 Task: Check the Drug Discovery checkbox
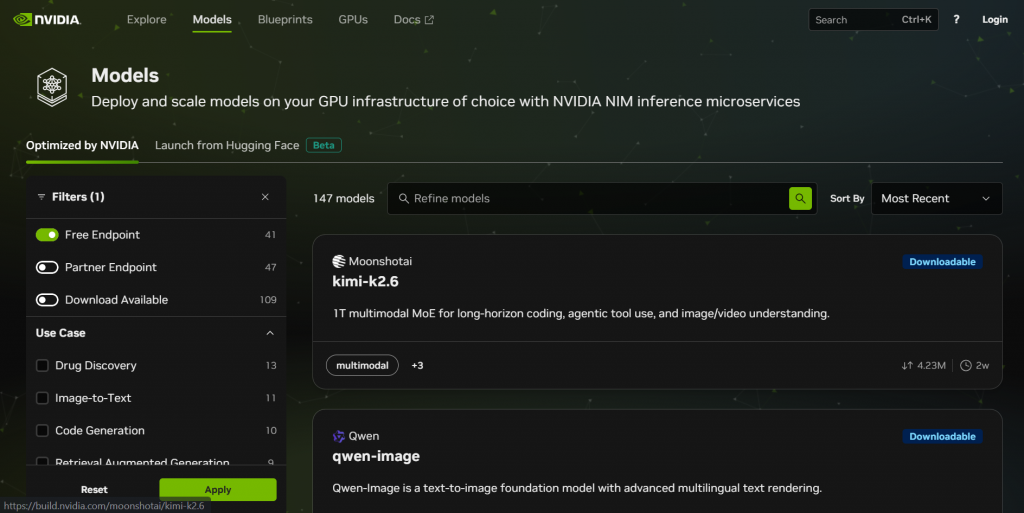point(42,365)
